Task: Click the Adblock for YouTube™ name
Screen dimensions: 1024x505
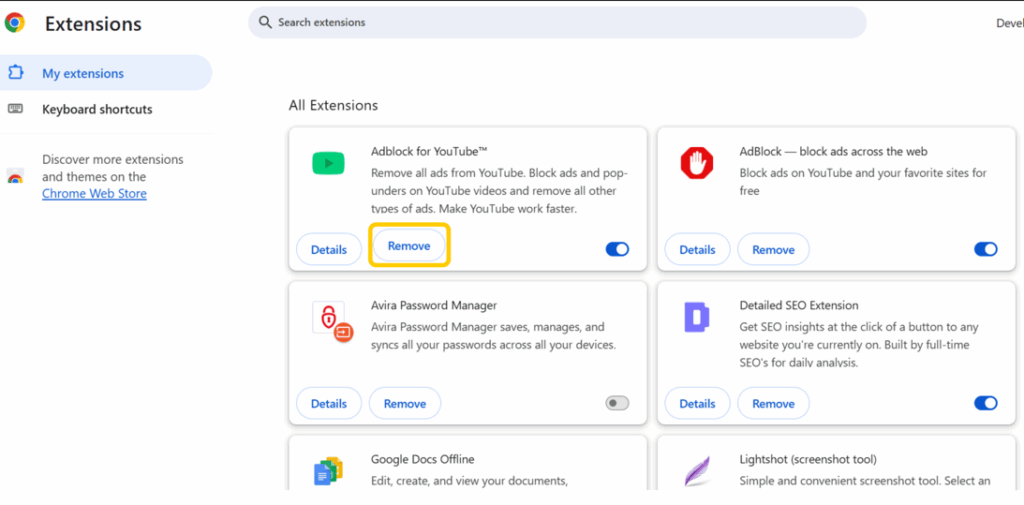Action: pos(429,151)
